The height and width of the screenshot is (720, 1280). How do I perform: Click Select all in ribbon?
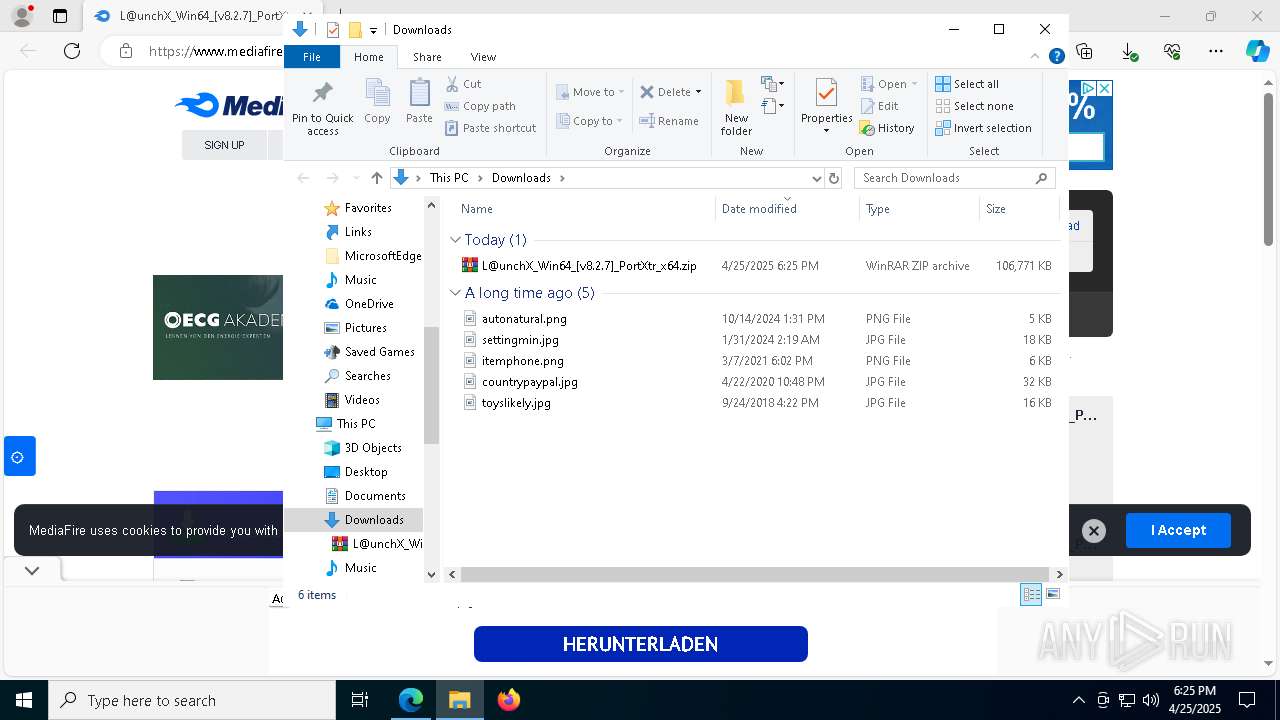967,84
